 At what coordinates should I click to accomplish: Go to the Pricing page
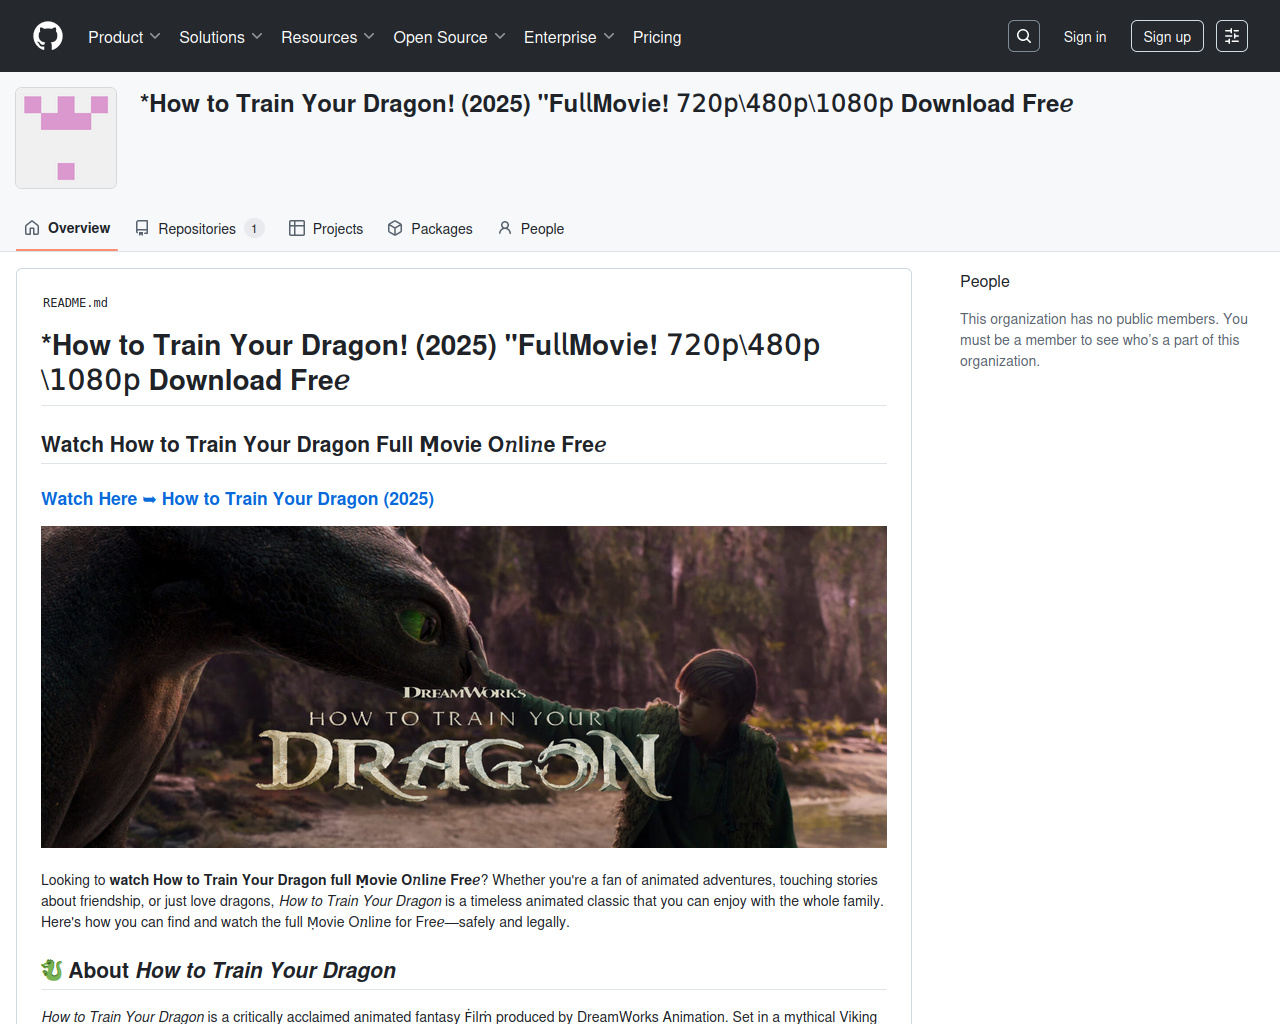click(657, 37)
